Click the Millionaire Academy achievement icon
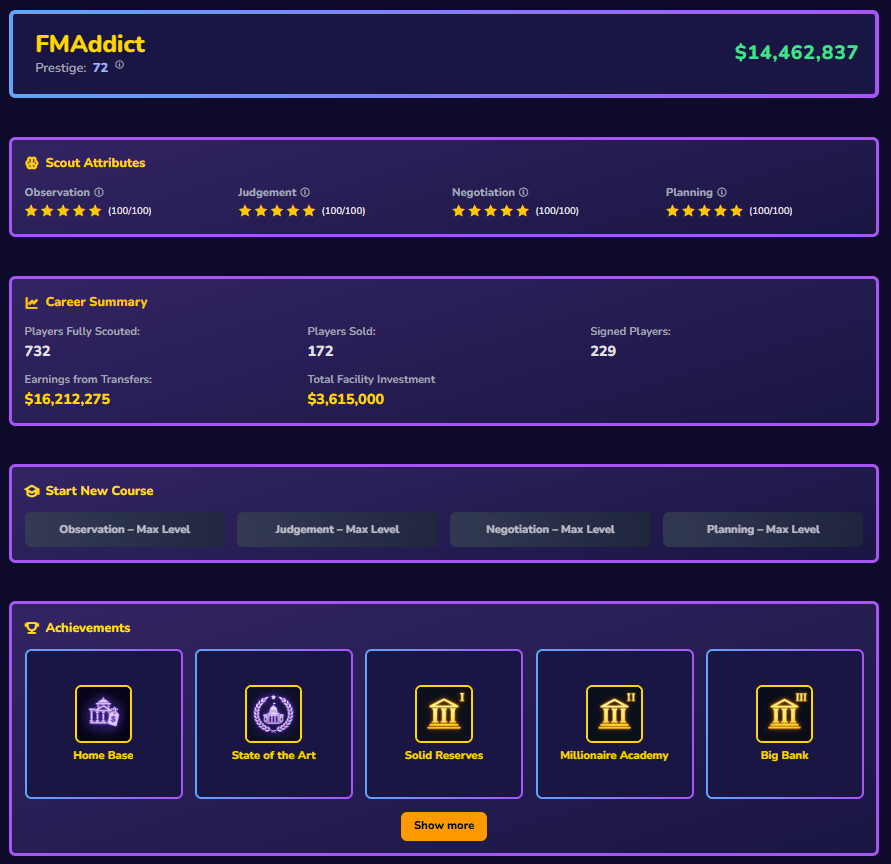Viewport: 891px width, 864px height. click(x=614, y=713)
